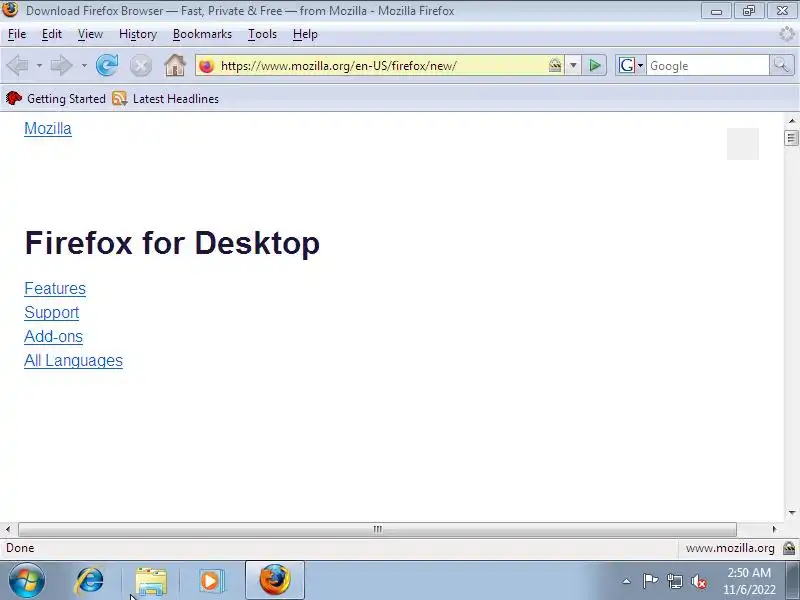
Task: Click the status bar padlock icon
Action: [789, 548]
